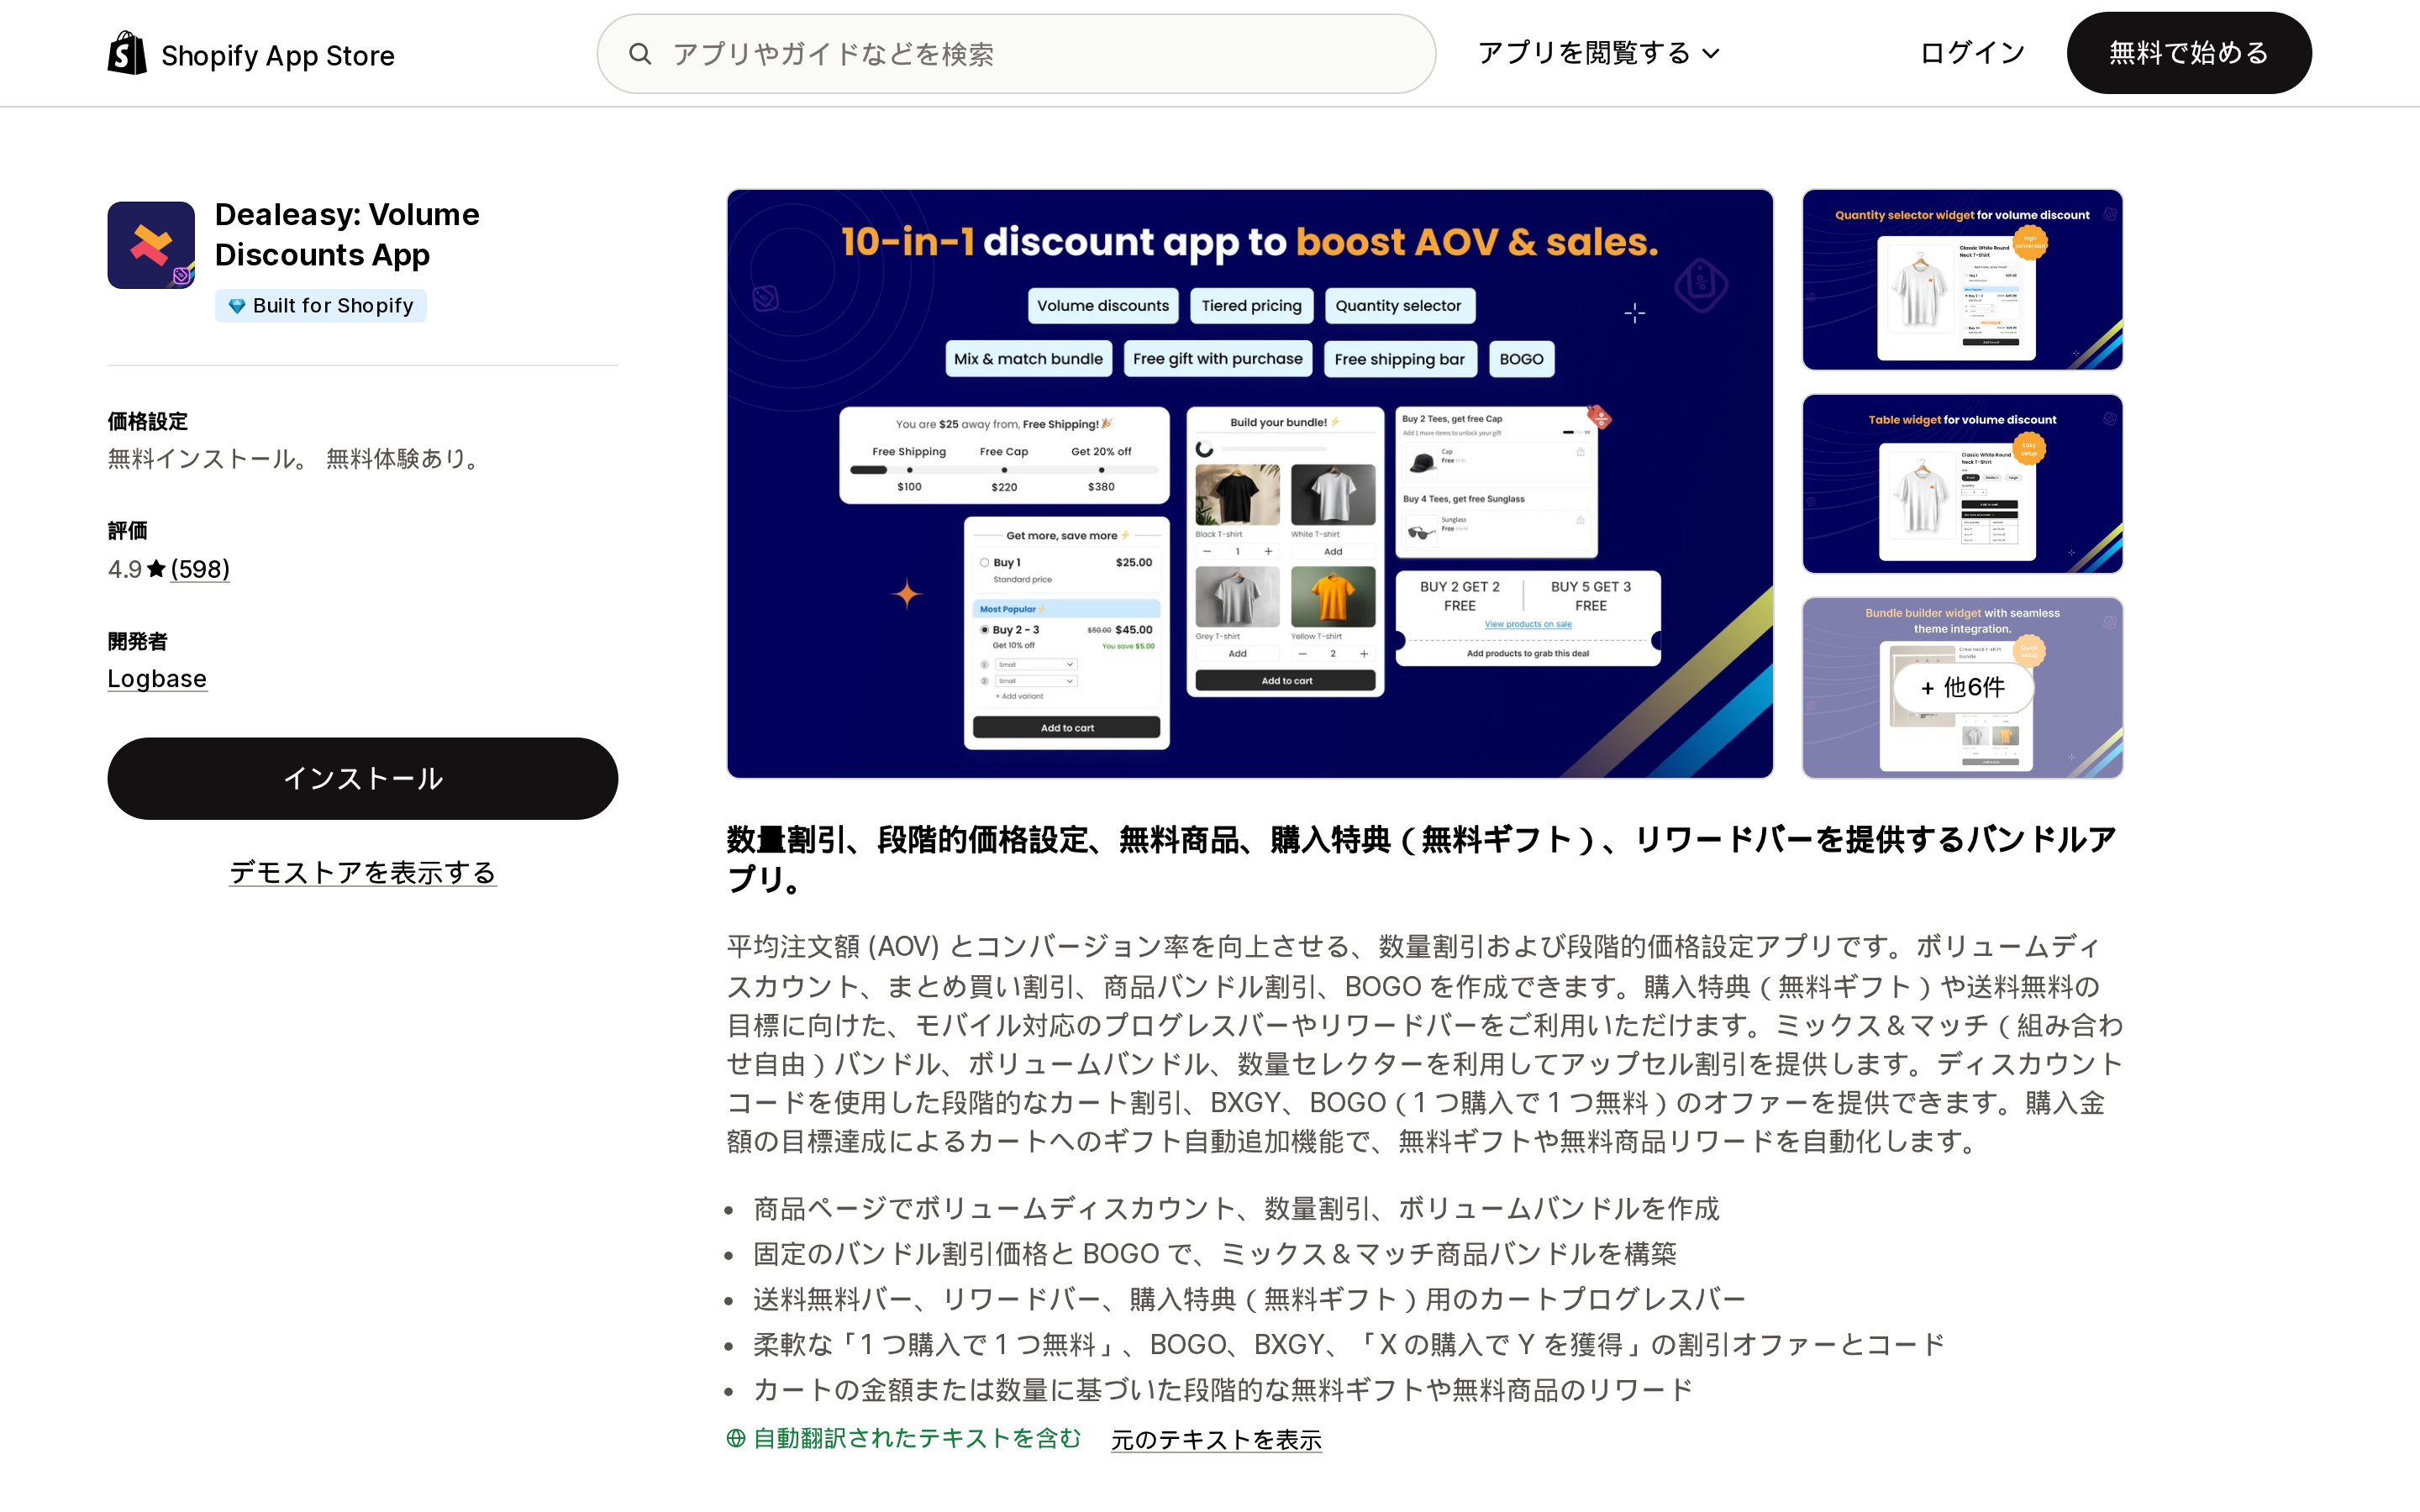The image size is (2420, 1512).
Task: Click the 評価 label
Action: pyautogui.click(x=128, y=530)
